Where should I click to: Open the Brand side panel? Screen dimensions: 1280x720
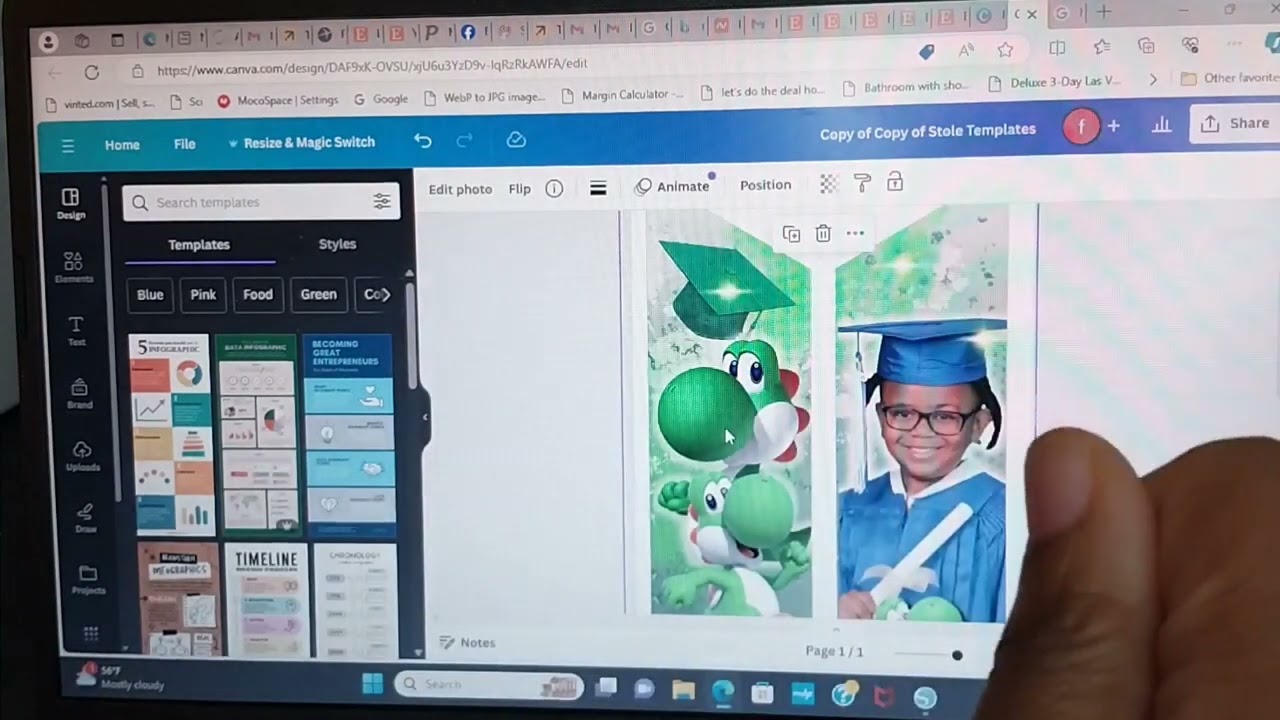click(x=80, y=392)
